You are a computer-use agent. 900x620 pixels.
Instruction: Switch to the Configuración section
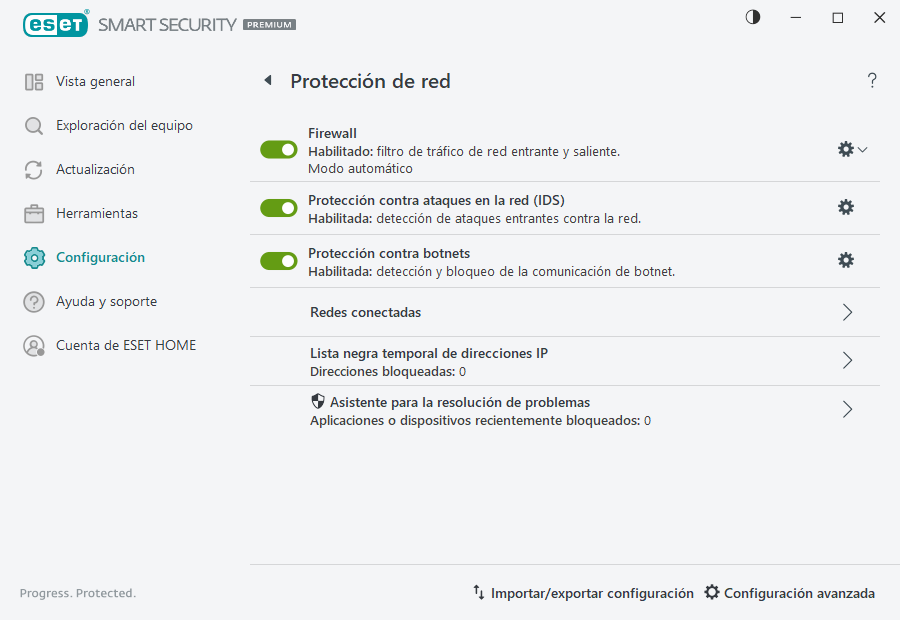tap(32, 257)
